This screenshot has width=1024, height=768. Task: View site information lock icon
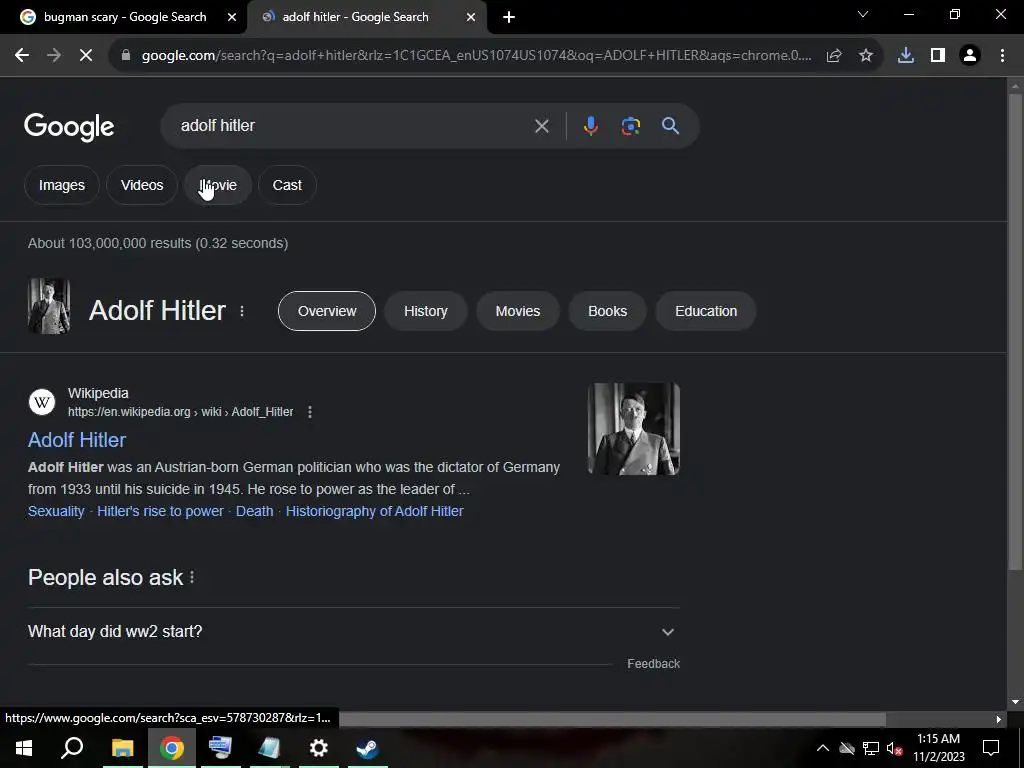[126, 56]
